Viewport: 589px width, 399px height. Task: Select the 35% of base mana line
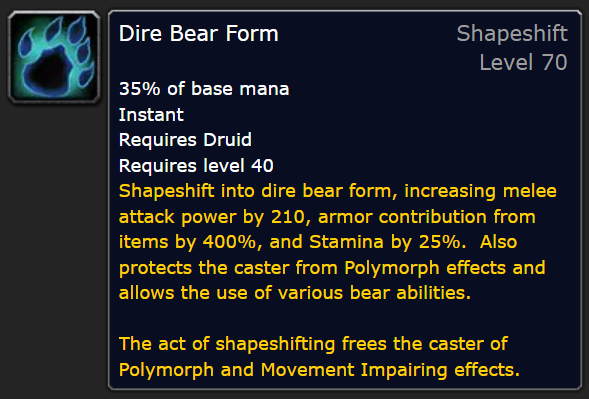pyautogui.click(x=204, y=89)
